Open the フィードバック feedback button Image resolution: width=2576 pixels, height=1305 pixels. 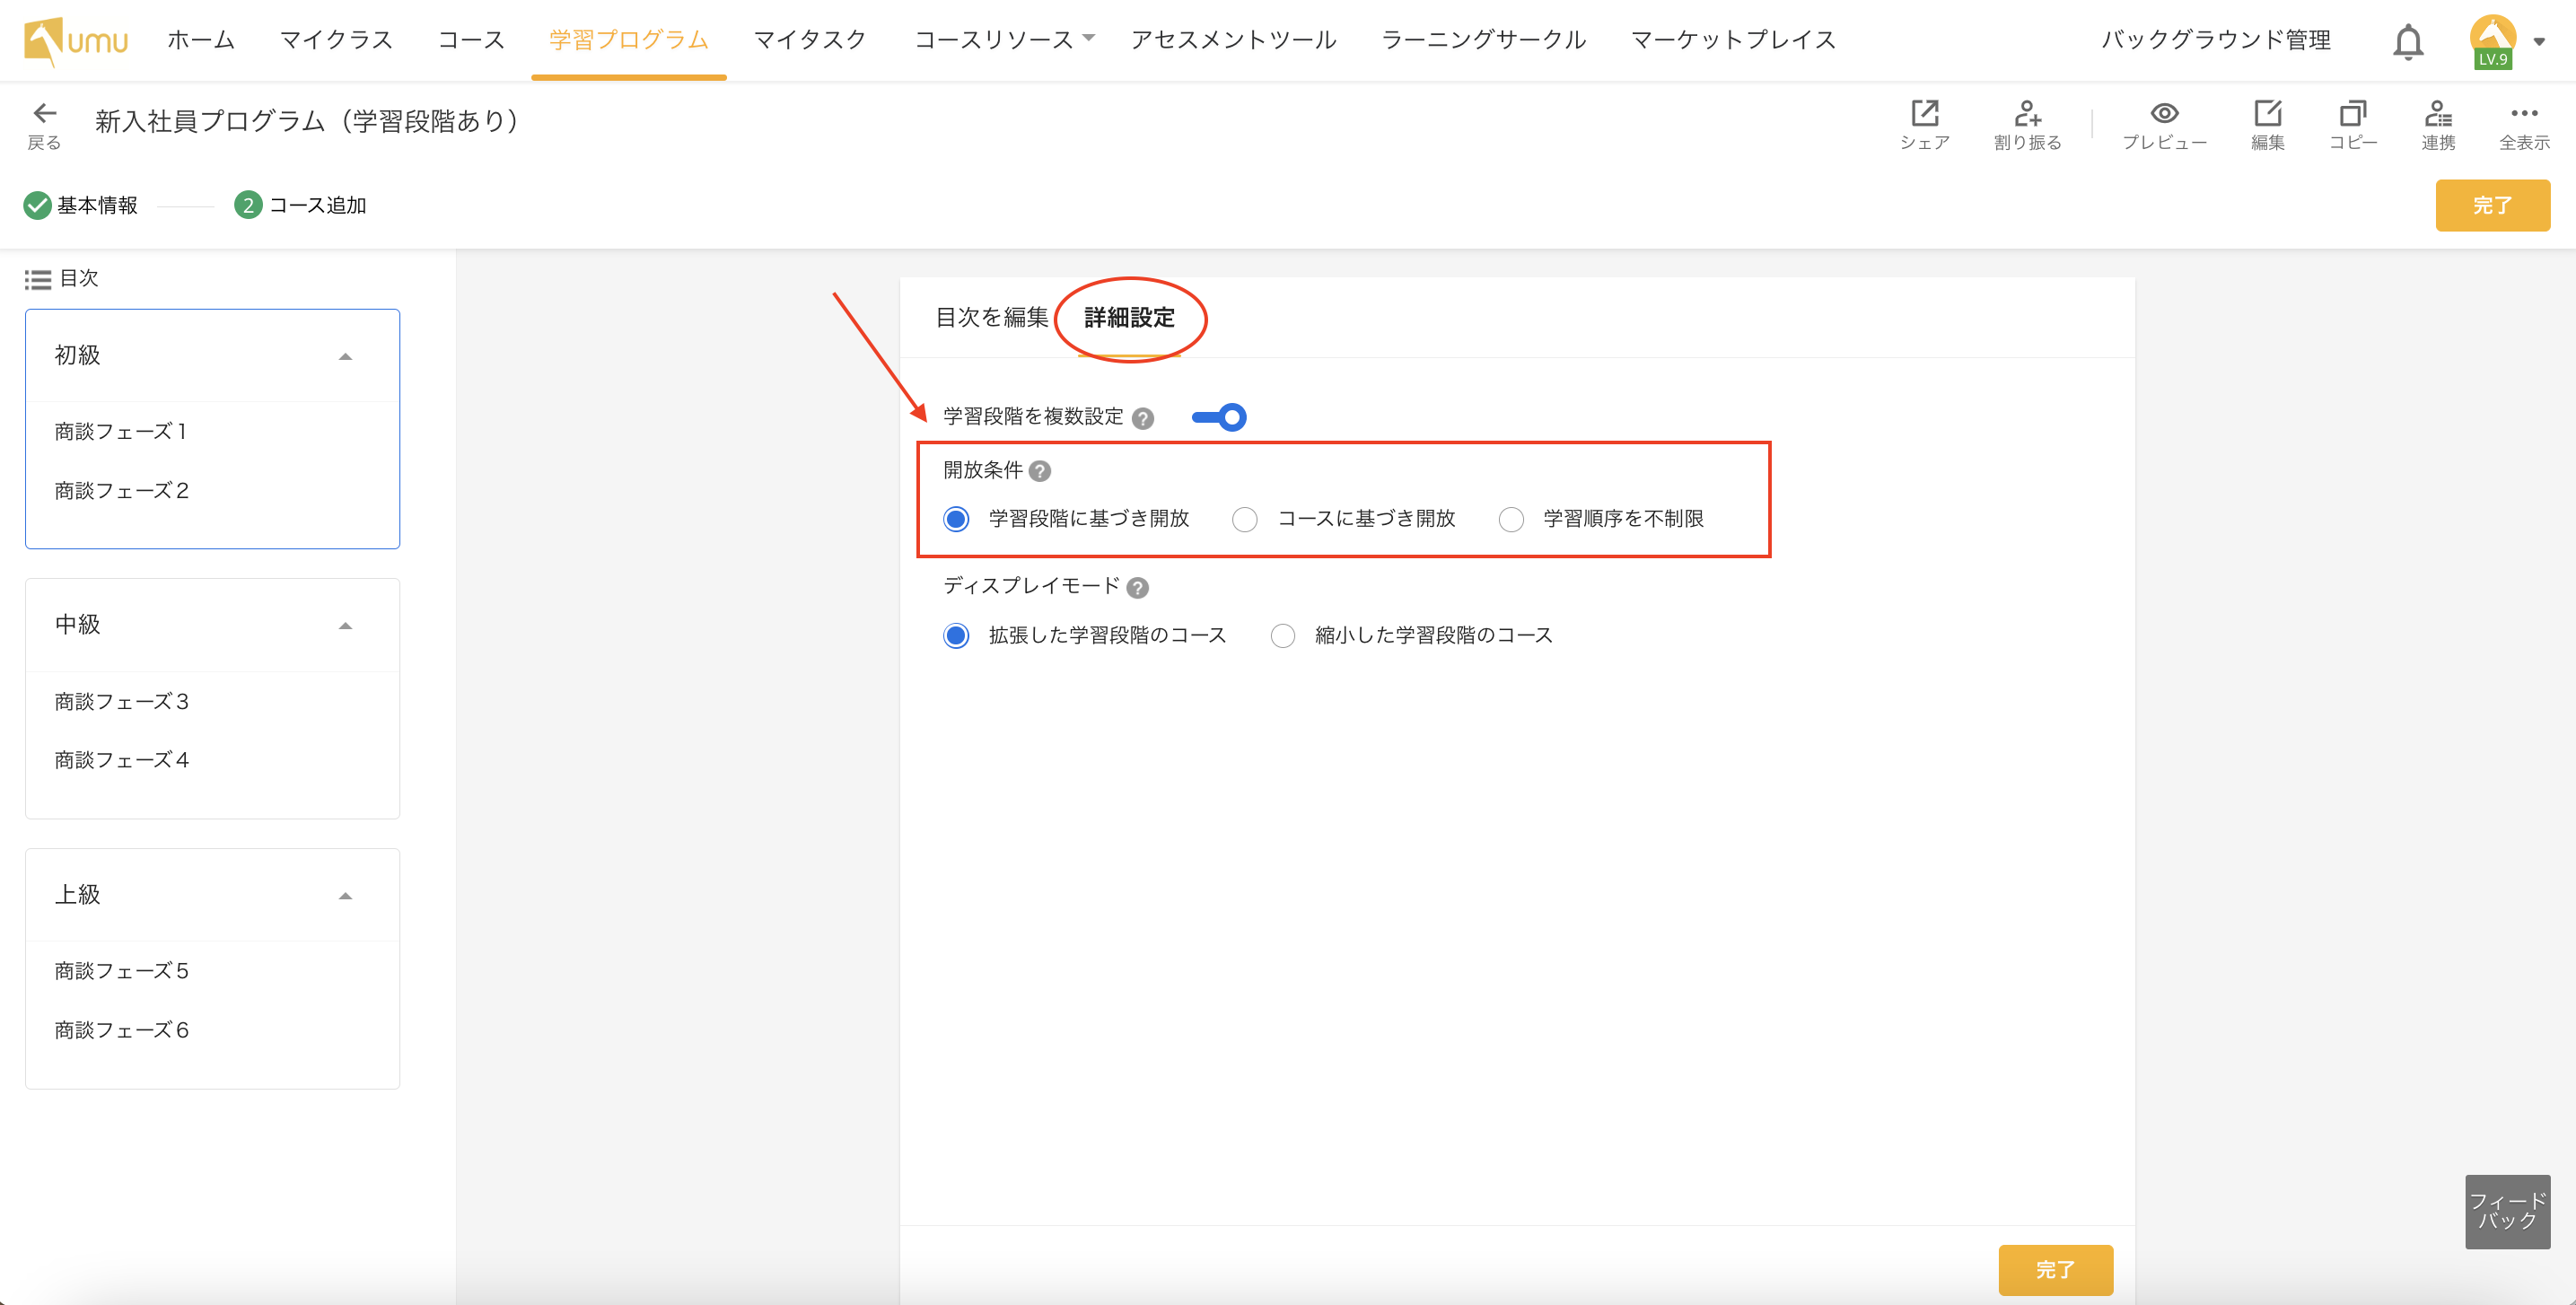click(2506, 1211)
